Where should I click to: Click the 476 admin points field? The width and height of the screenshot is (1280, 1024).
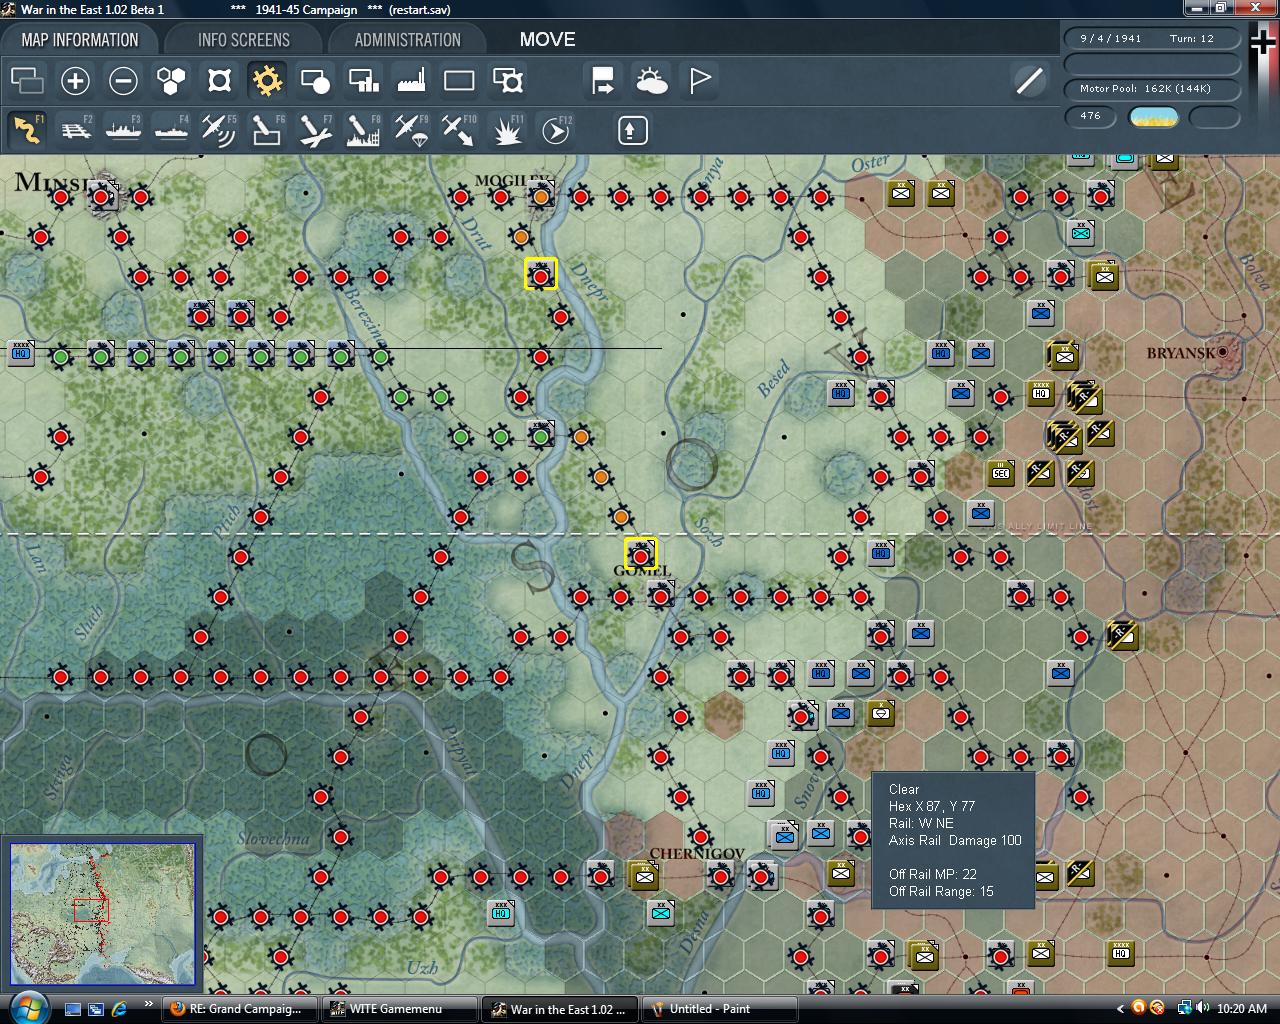1091,116
